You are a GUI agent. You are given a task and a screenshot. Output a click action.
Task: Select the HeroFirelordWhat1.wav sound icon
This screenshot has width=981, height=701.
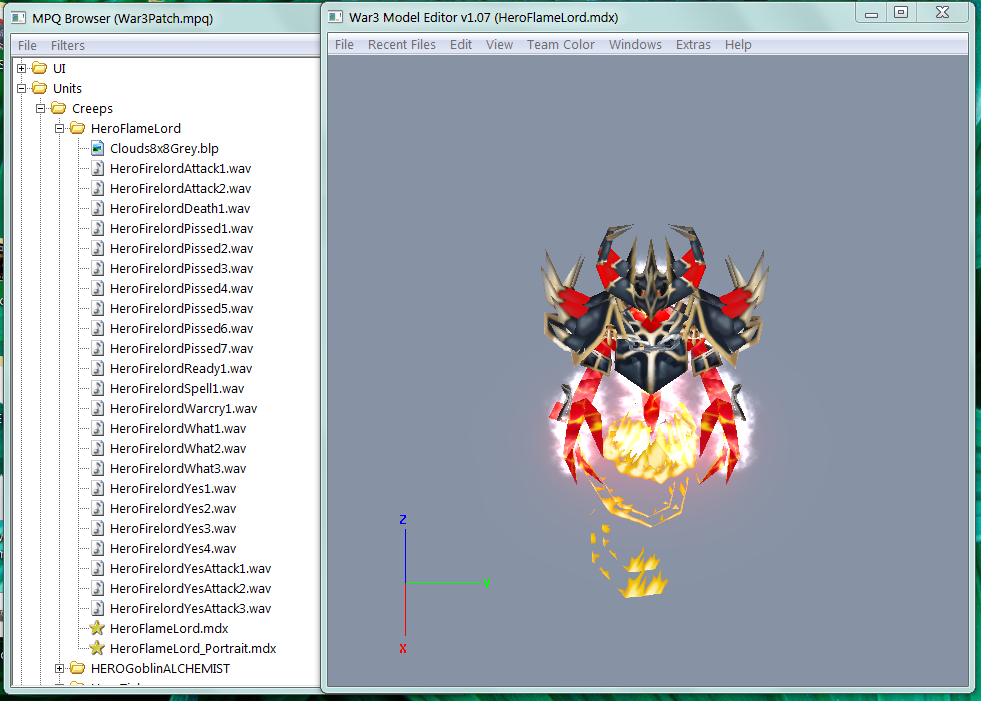pos(98,429)
